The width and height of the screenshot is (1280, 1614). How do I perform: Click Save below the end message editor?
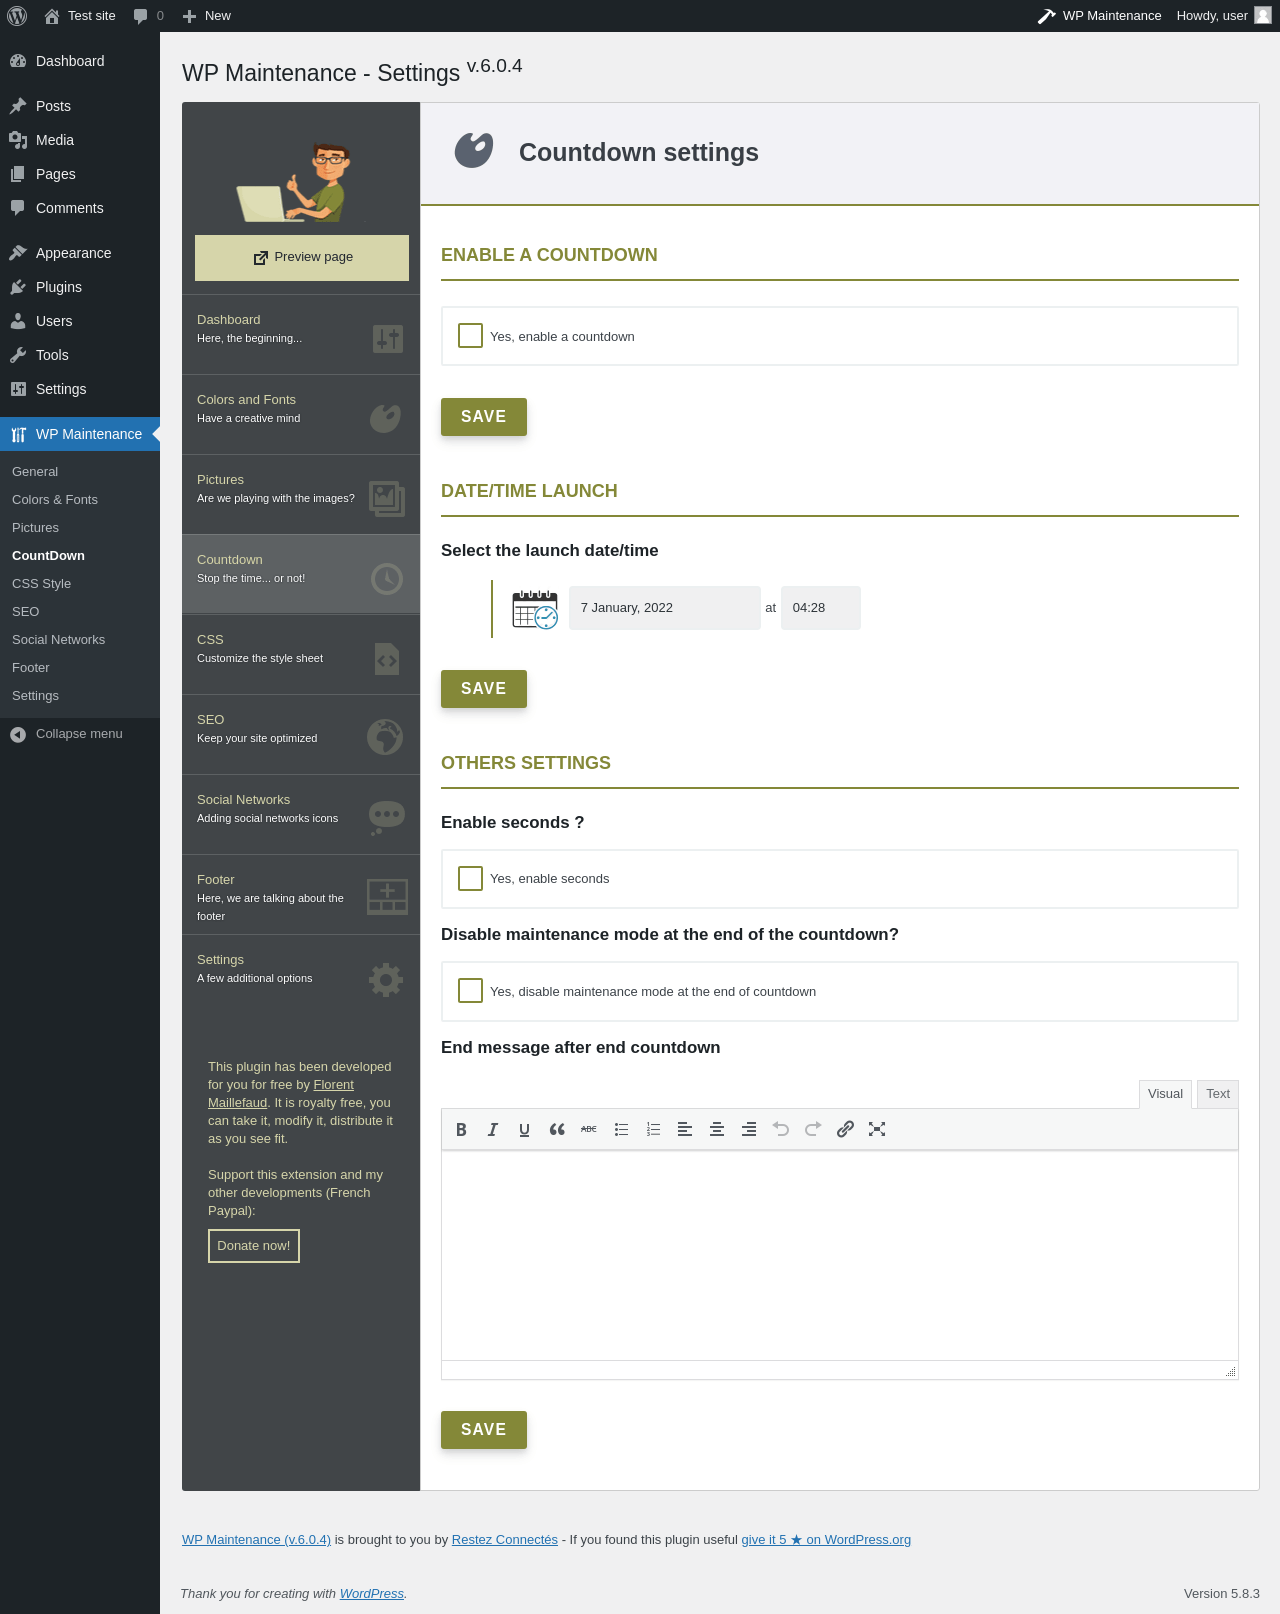tap(484, 1430)
